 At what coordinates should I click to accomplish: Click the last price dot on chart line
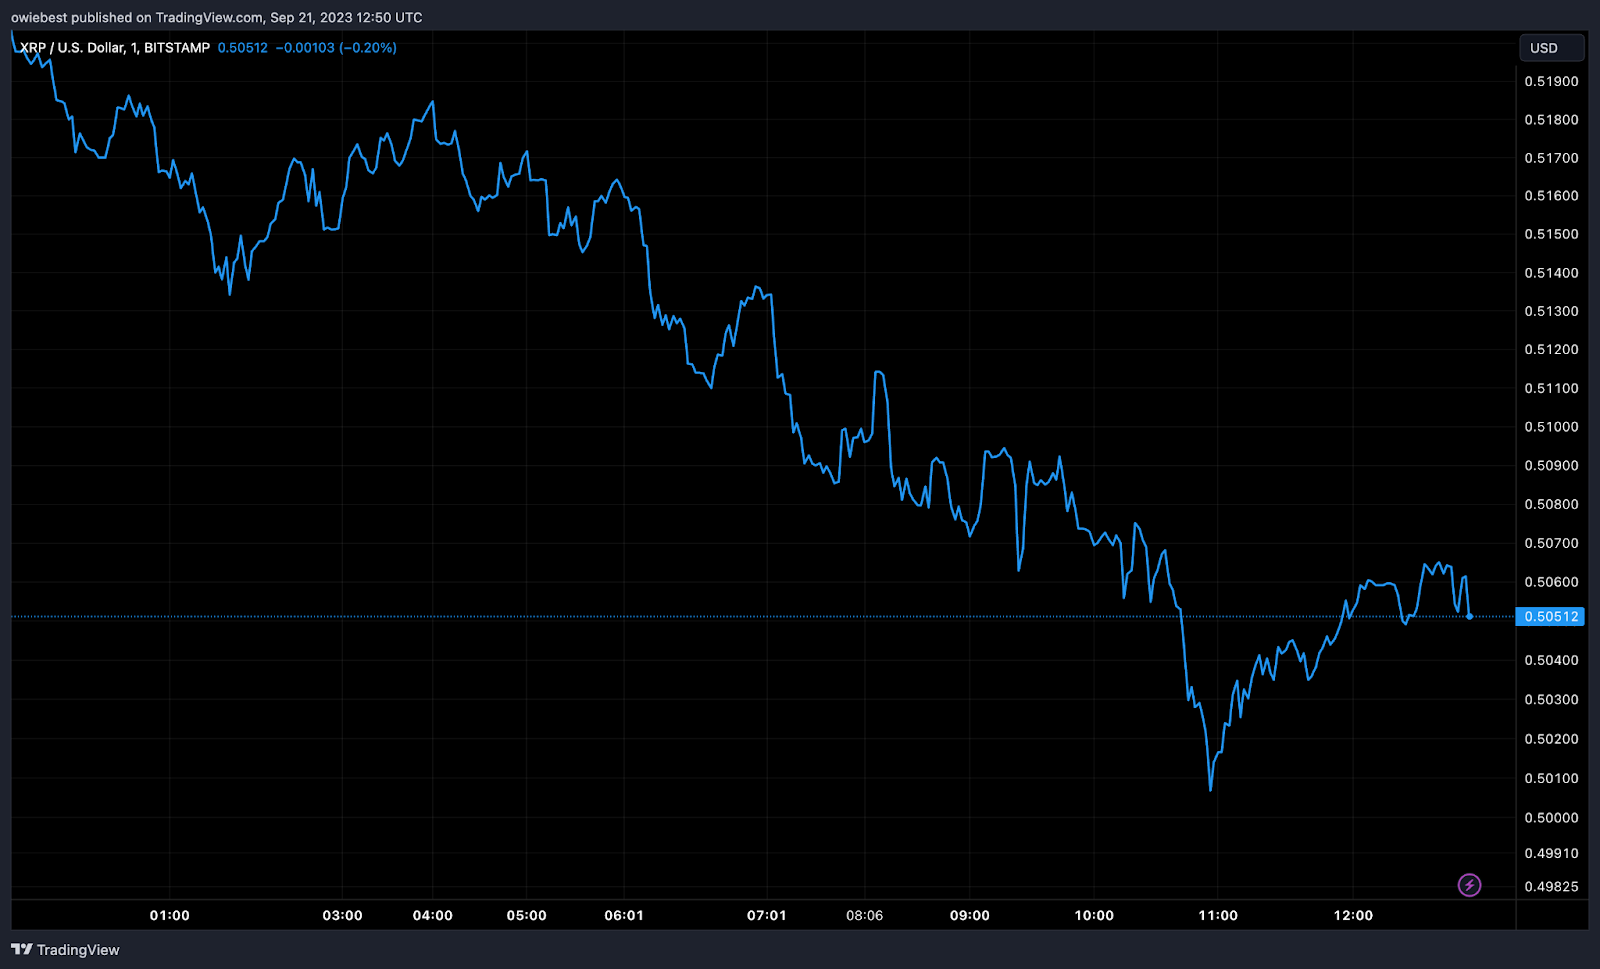1469,616
